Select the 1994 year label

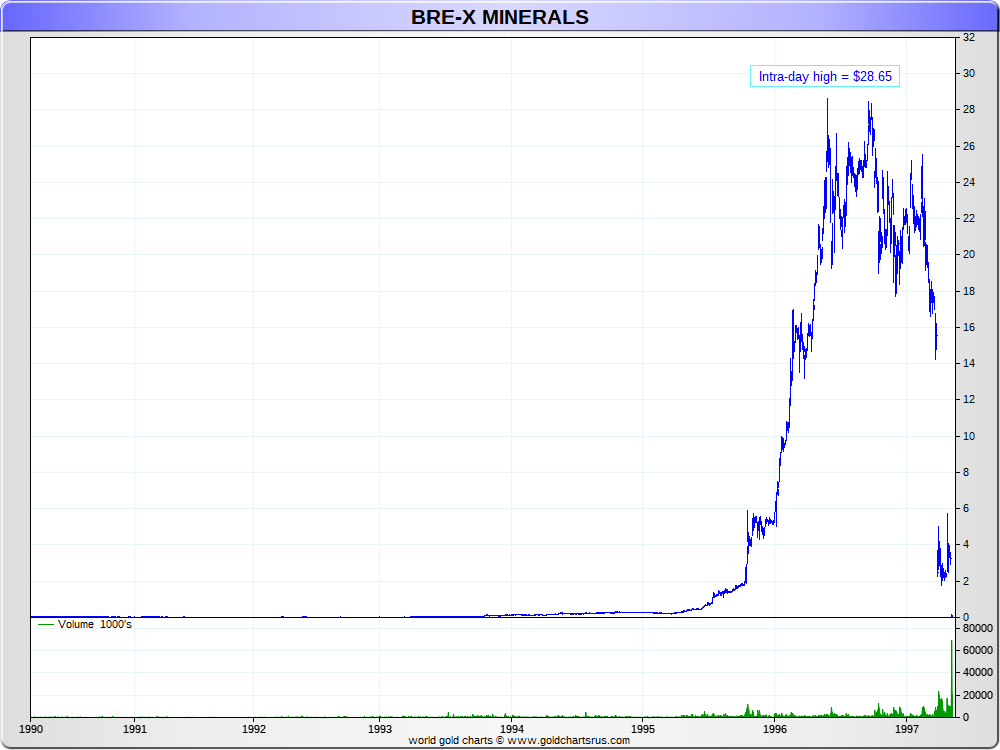pyautogui.click(x=511, y=729)
